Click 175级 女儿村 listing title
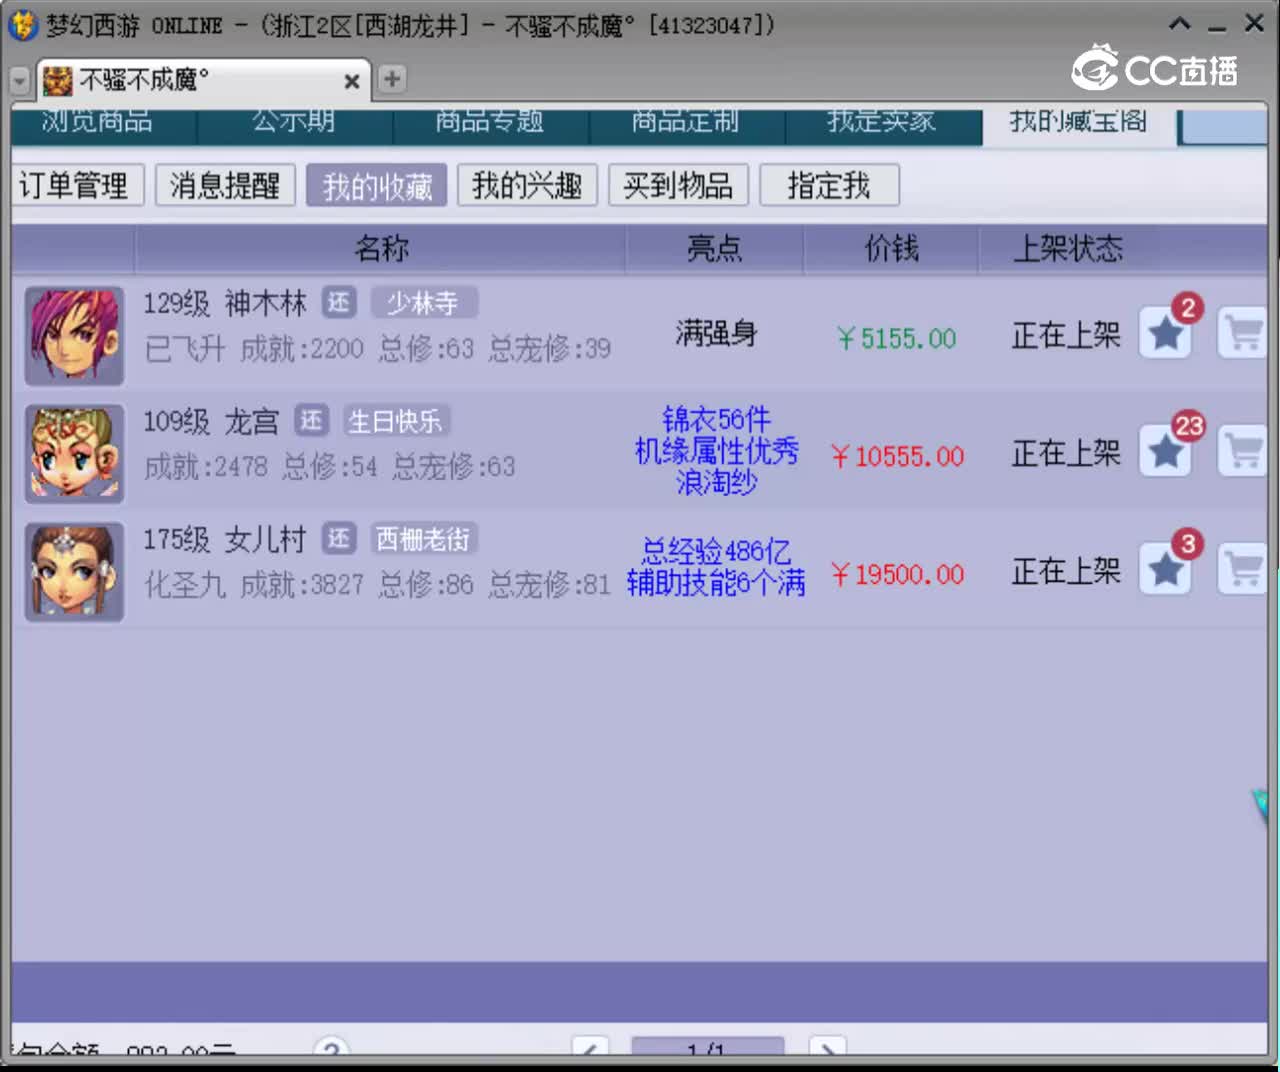Image resolution: width=1280 pixels, height=1072 pixels. click(225, 539)
